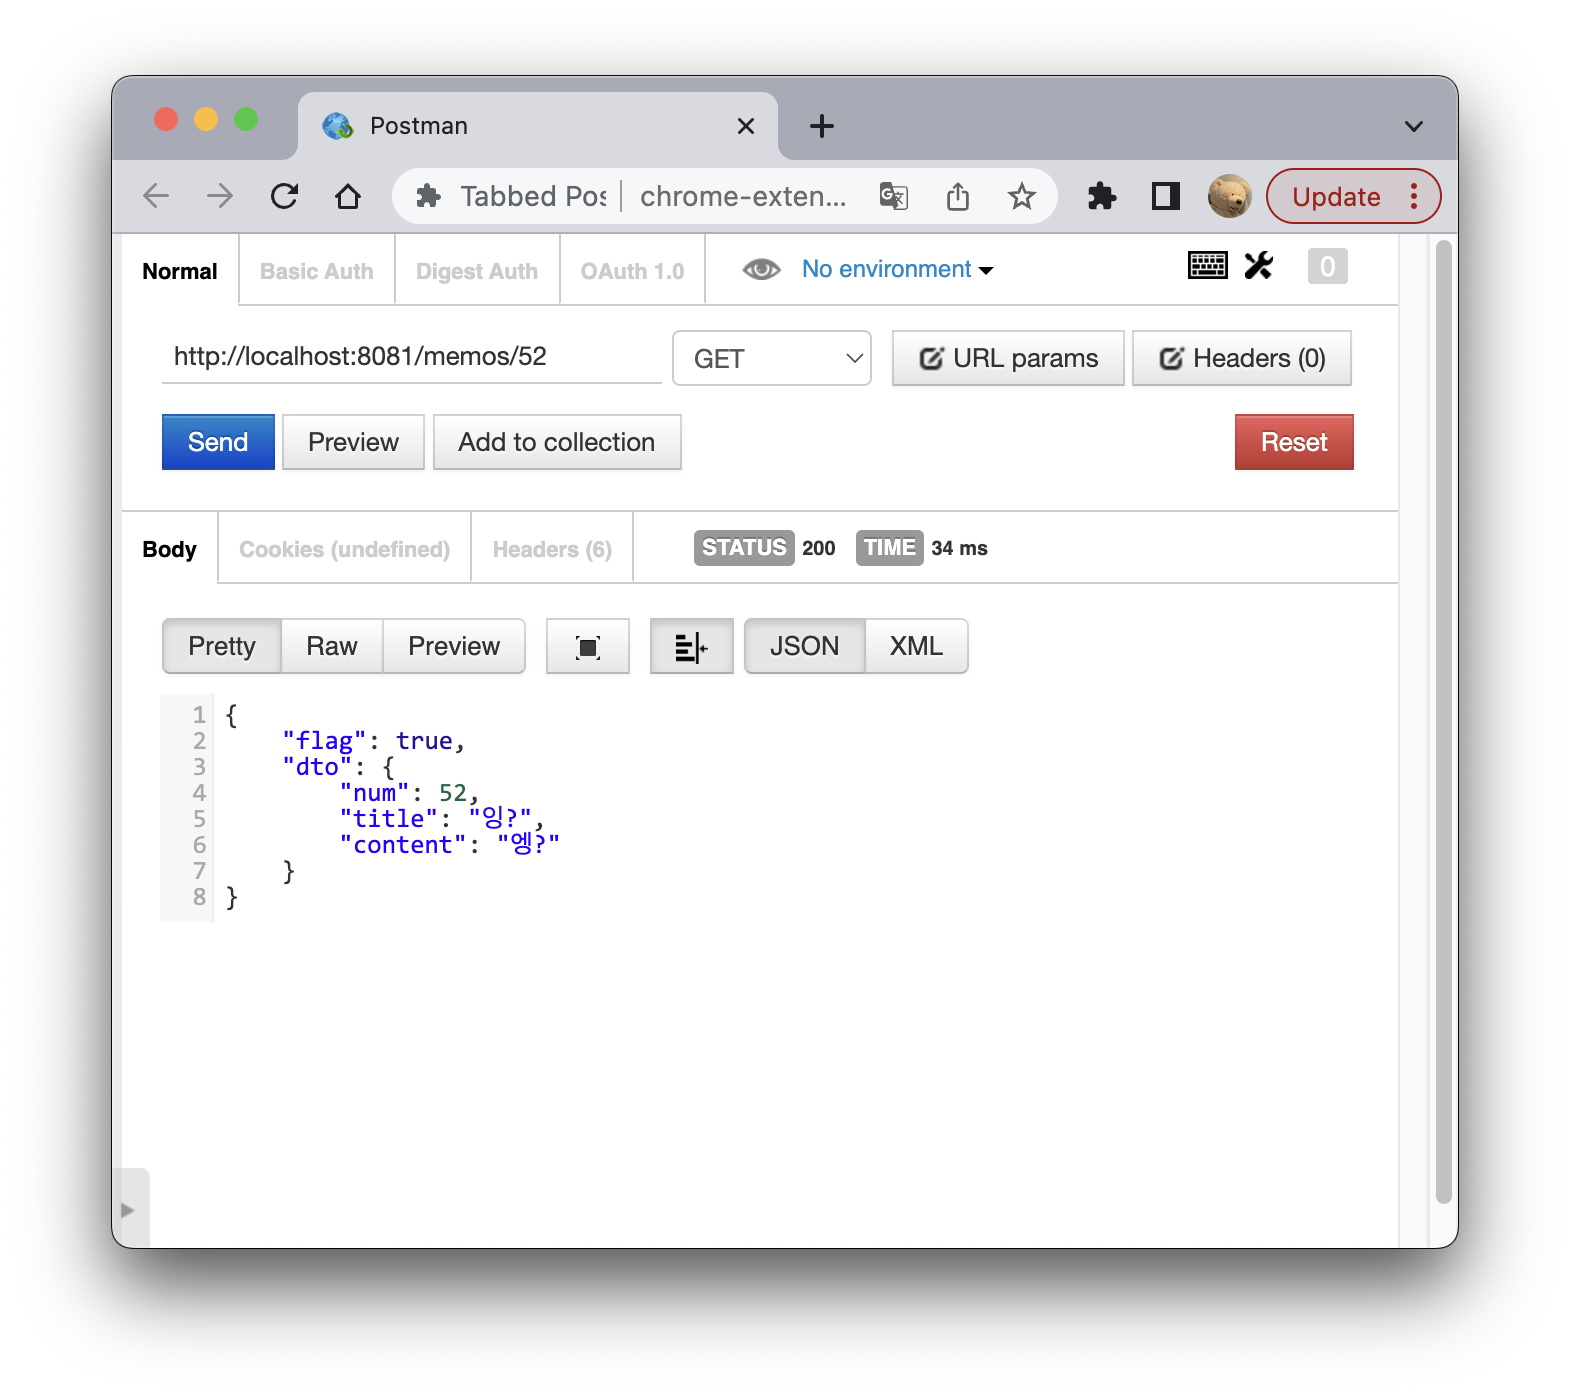Select Raw response view
This screenshot has height=1396, width=1570.
click(332, 646)
